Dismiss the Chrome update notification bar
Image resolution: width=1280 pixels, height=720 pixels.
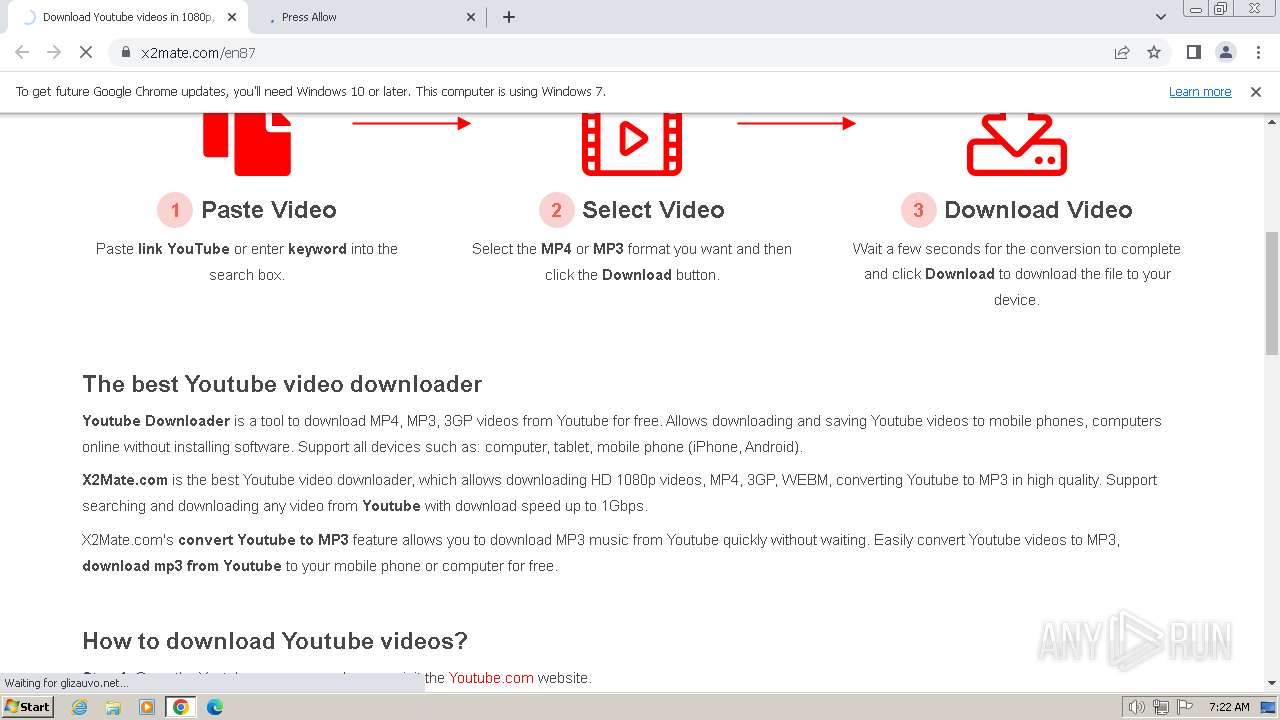coord(1256,91)
